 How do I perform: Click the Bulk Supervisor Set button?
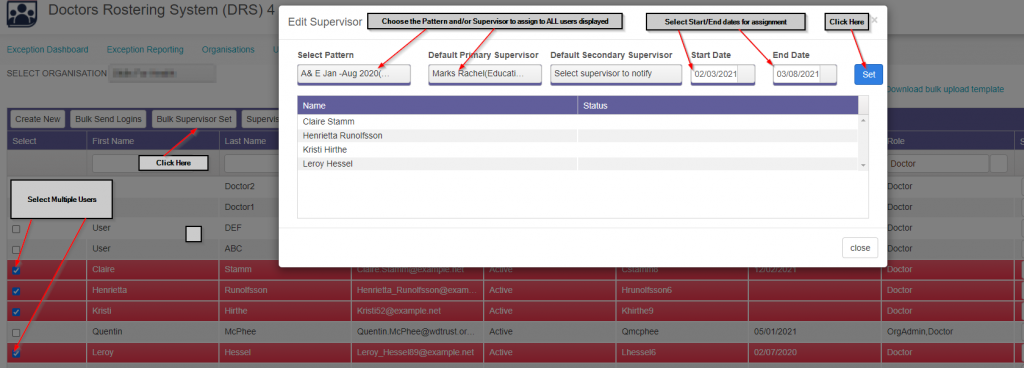point(194,119)
